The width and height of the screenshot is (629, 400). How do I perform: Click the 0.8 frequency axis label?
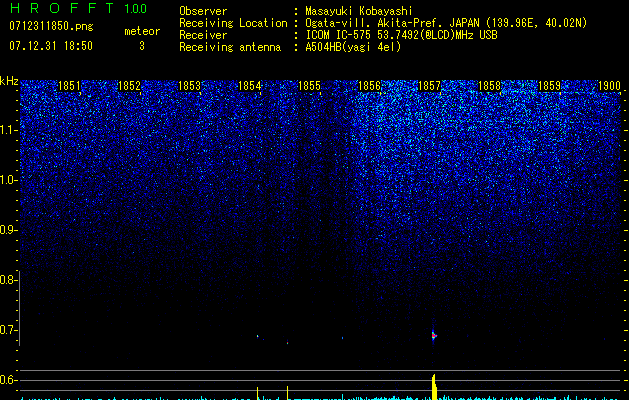9,280
